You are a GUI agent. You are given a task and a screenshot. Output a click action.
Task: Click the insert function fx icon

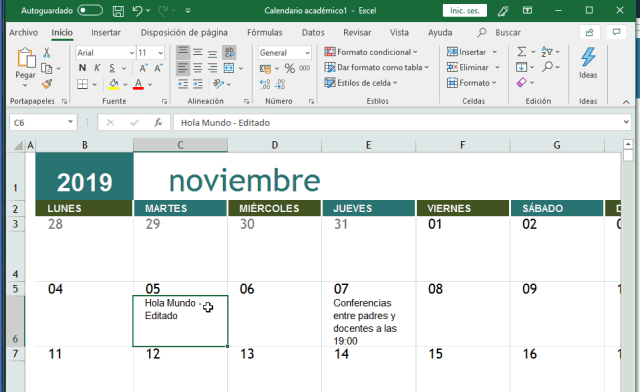point(158,122)
